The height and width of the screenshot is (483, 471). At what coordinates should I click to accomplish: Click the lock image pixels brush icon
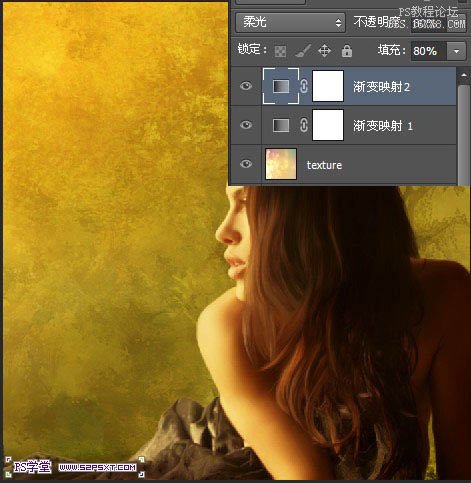303,51
